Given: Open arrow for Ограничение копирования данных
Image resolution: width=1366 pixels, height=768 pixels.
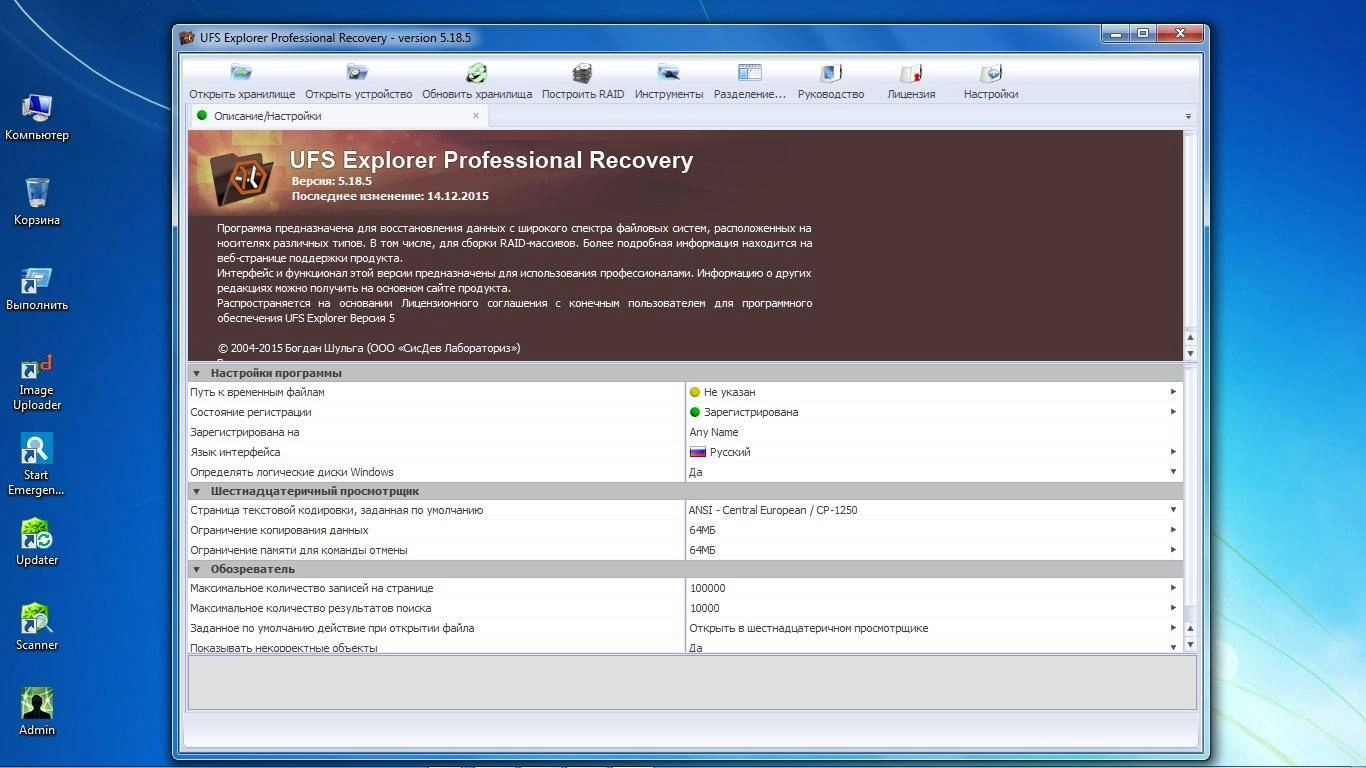Looking at the screenshot, I should point(1174,530).
